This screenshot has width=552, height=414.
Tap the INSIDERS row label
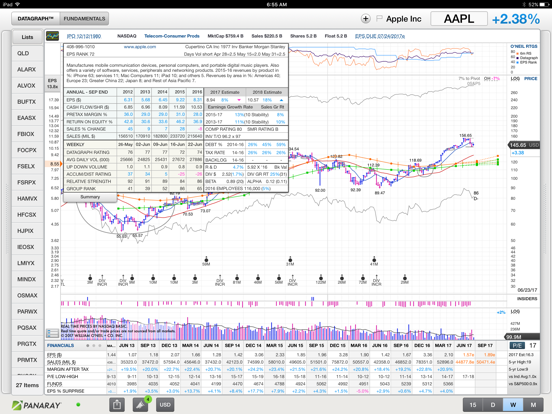pos(527,299)
